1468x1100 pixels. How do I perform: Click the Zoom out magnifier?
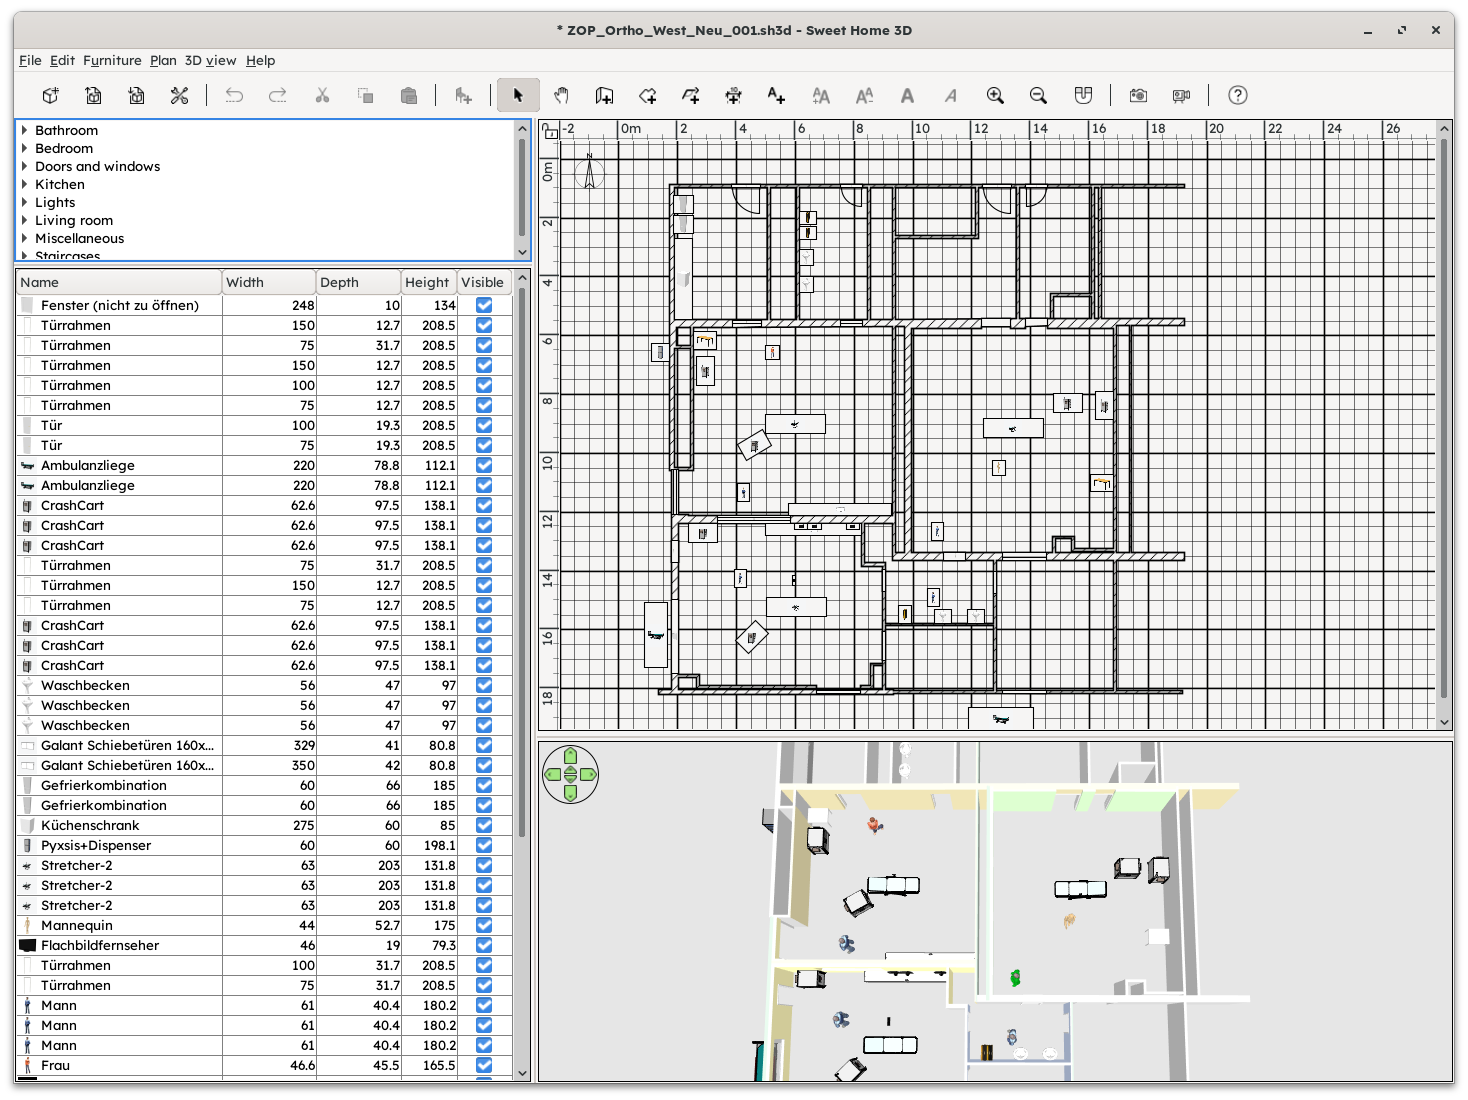(x=1038, y=96)
